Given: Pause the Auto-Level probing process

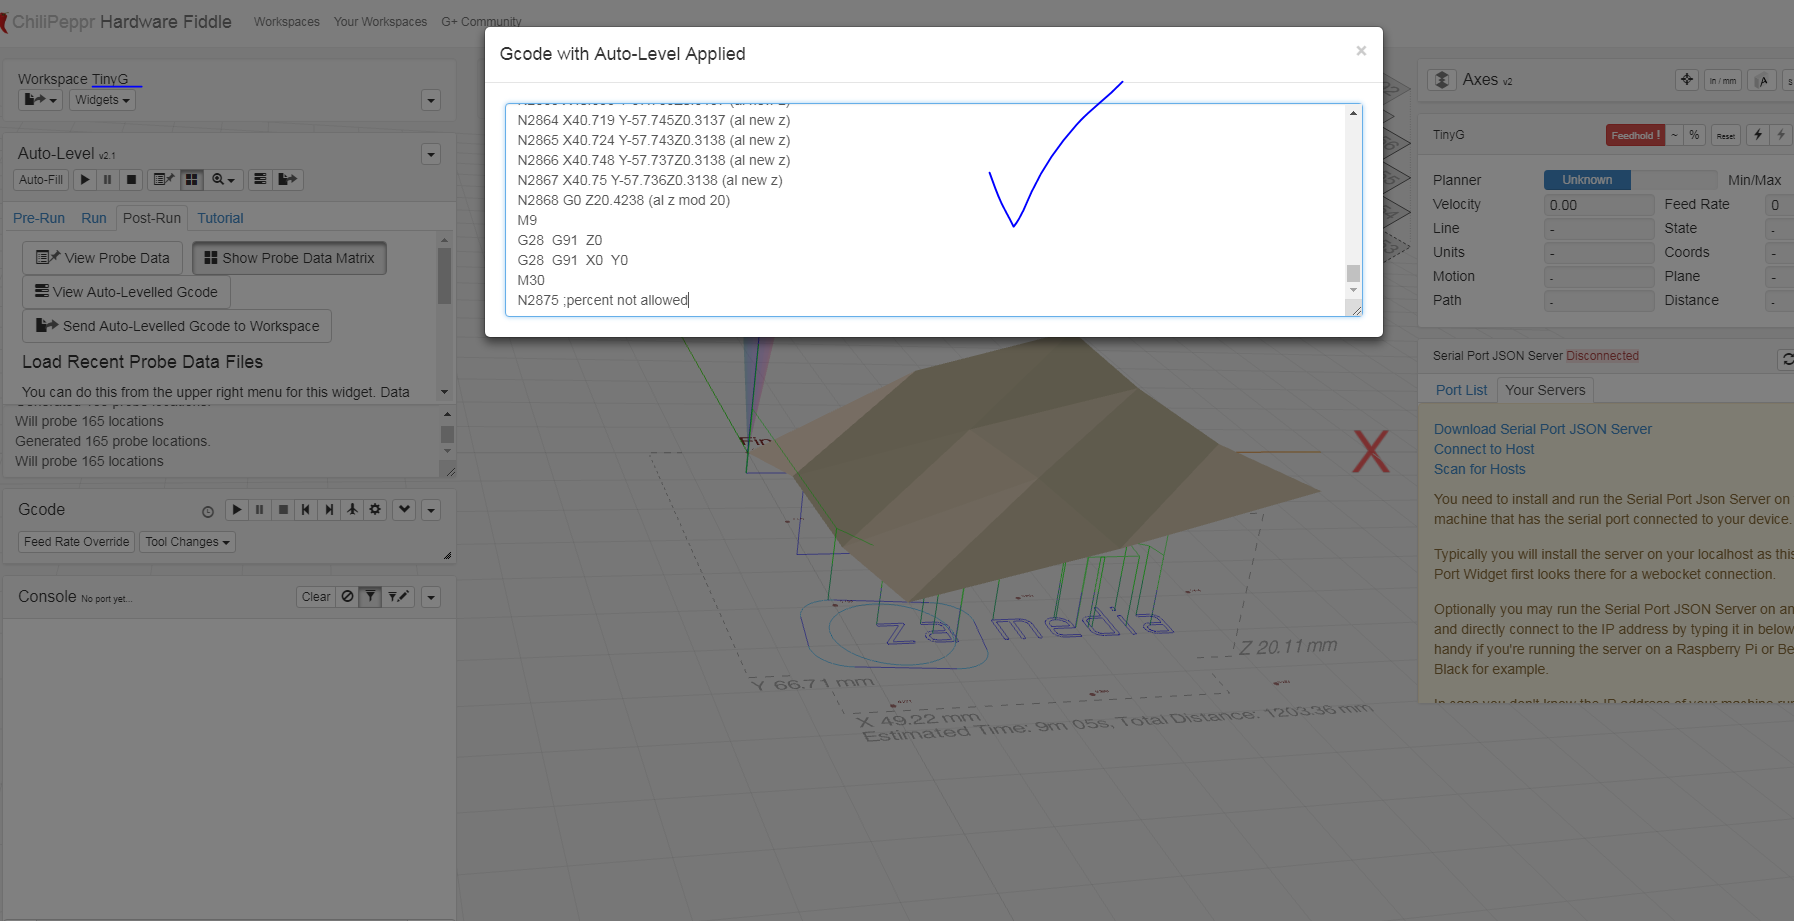Looking at the screenshot, I should (x=108, y=180).
